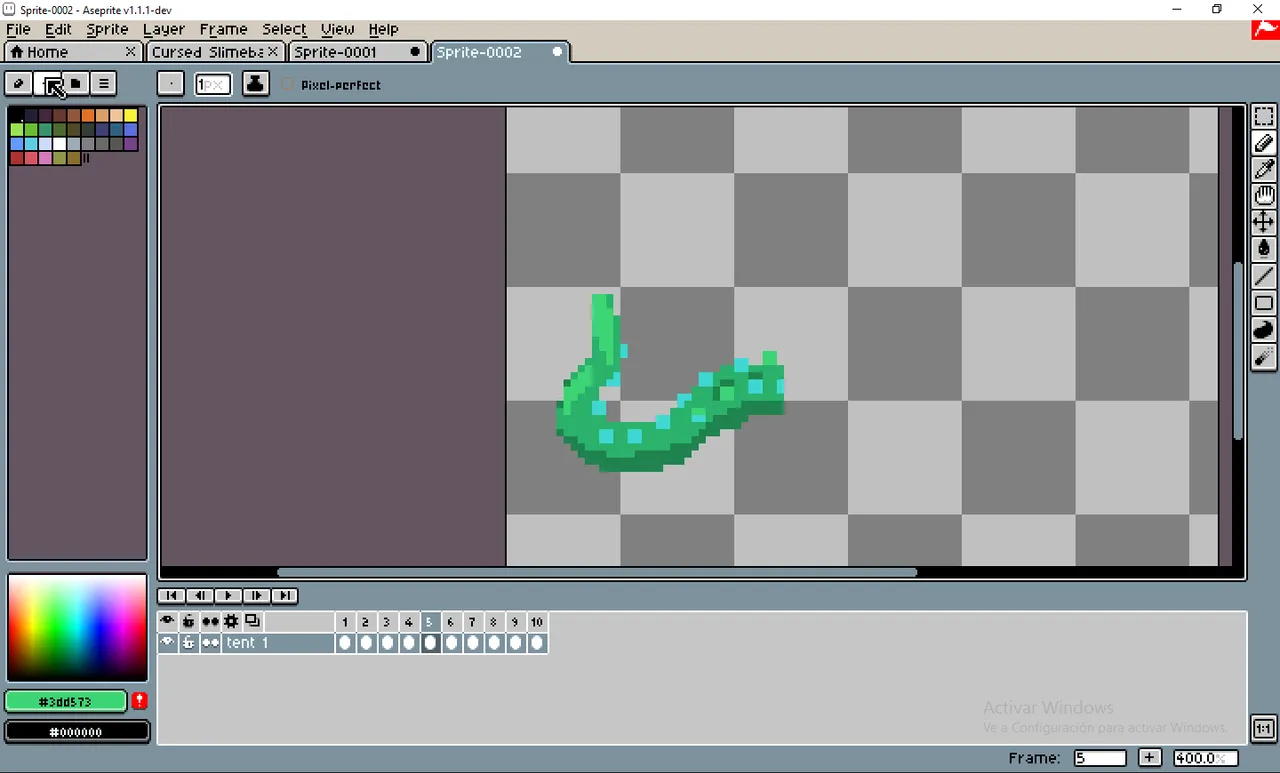Click the timeline lock header icon
The image size is (1280, 773).
click(188, 621)
